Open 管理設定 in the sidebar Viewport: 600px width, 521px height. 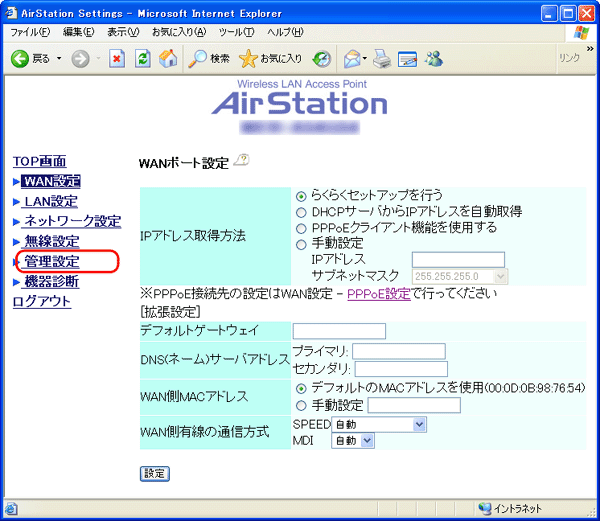52,262
